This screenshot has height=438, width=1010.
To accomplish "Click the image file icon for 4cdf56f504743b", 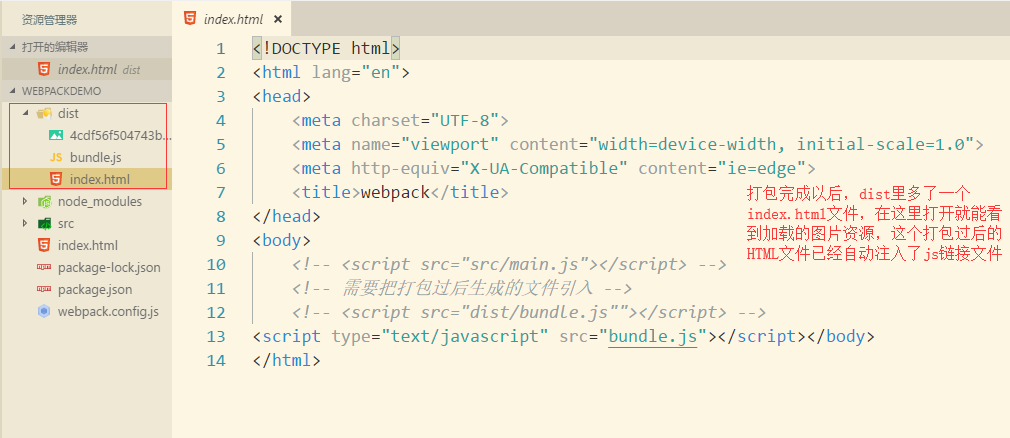I will pos(56,136).
